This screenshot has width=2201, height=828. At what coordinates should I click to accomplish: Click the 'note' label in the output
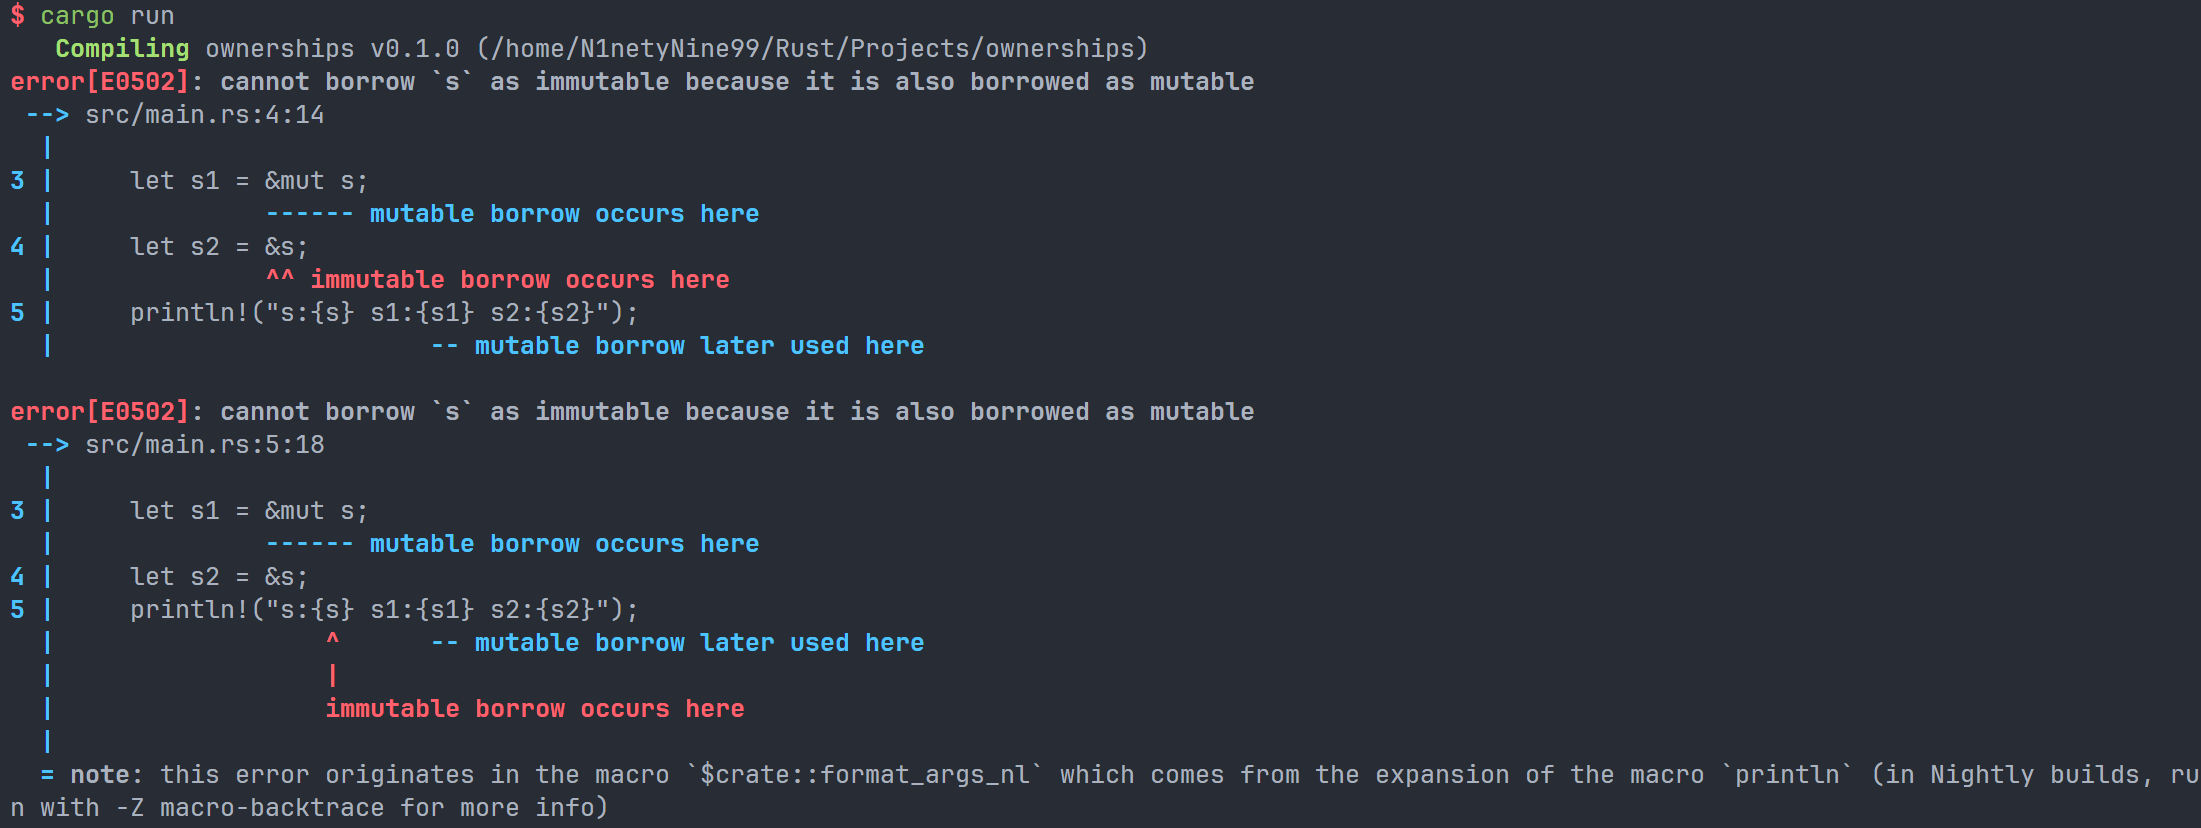point(100,775)
